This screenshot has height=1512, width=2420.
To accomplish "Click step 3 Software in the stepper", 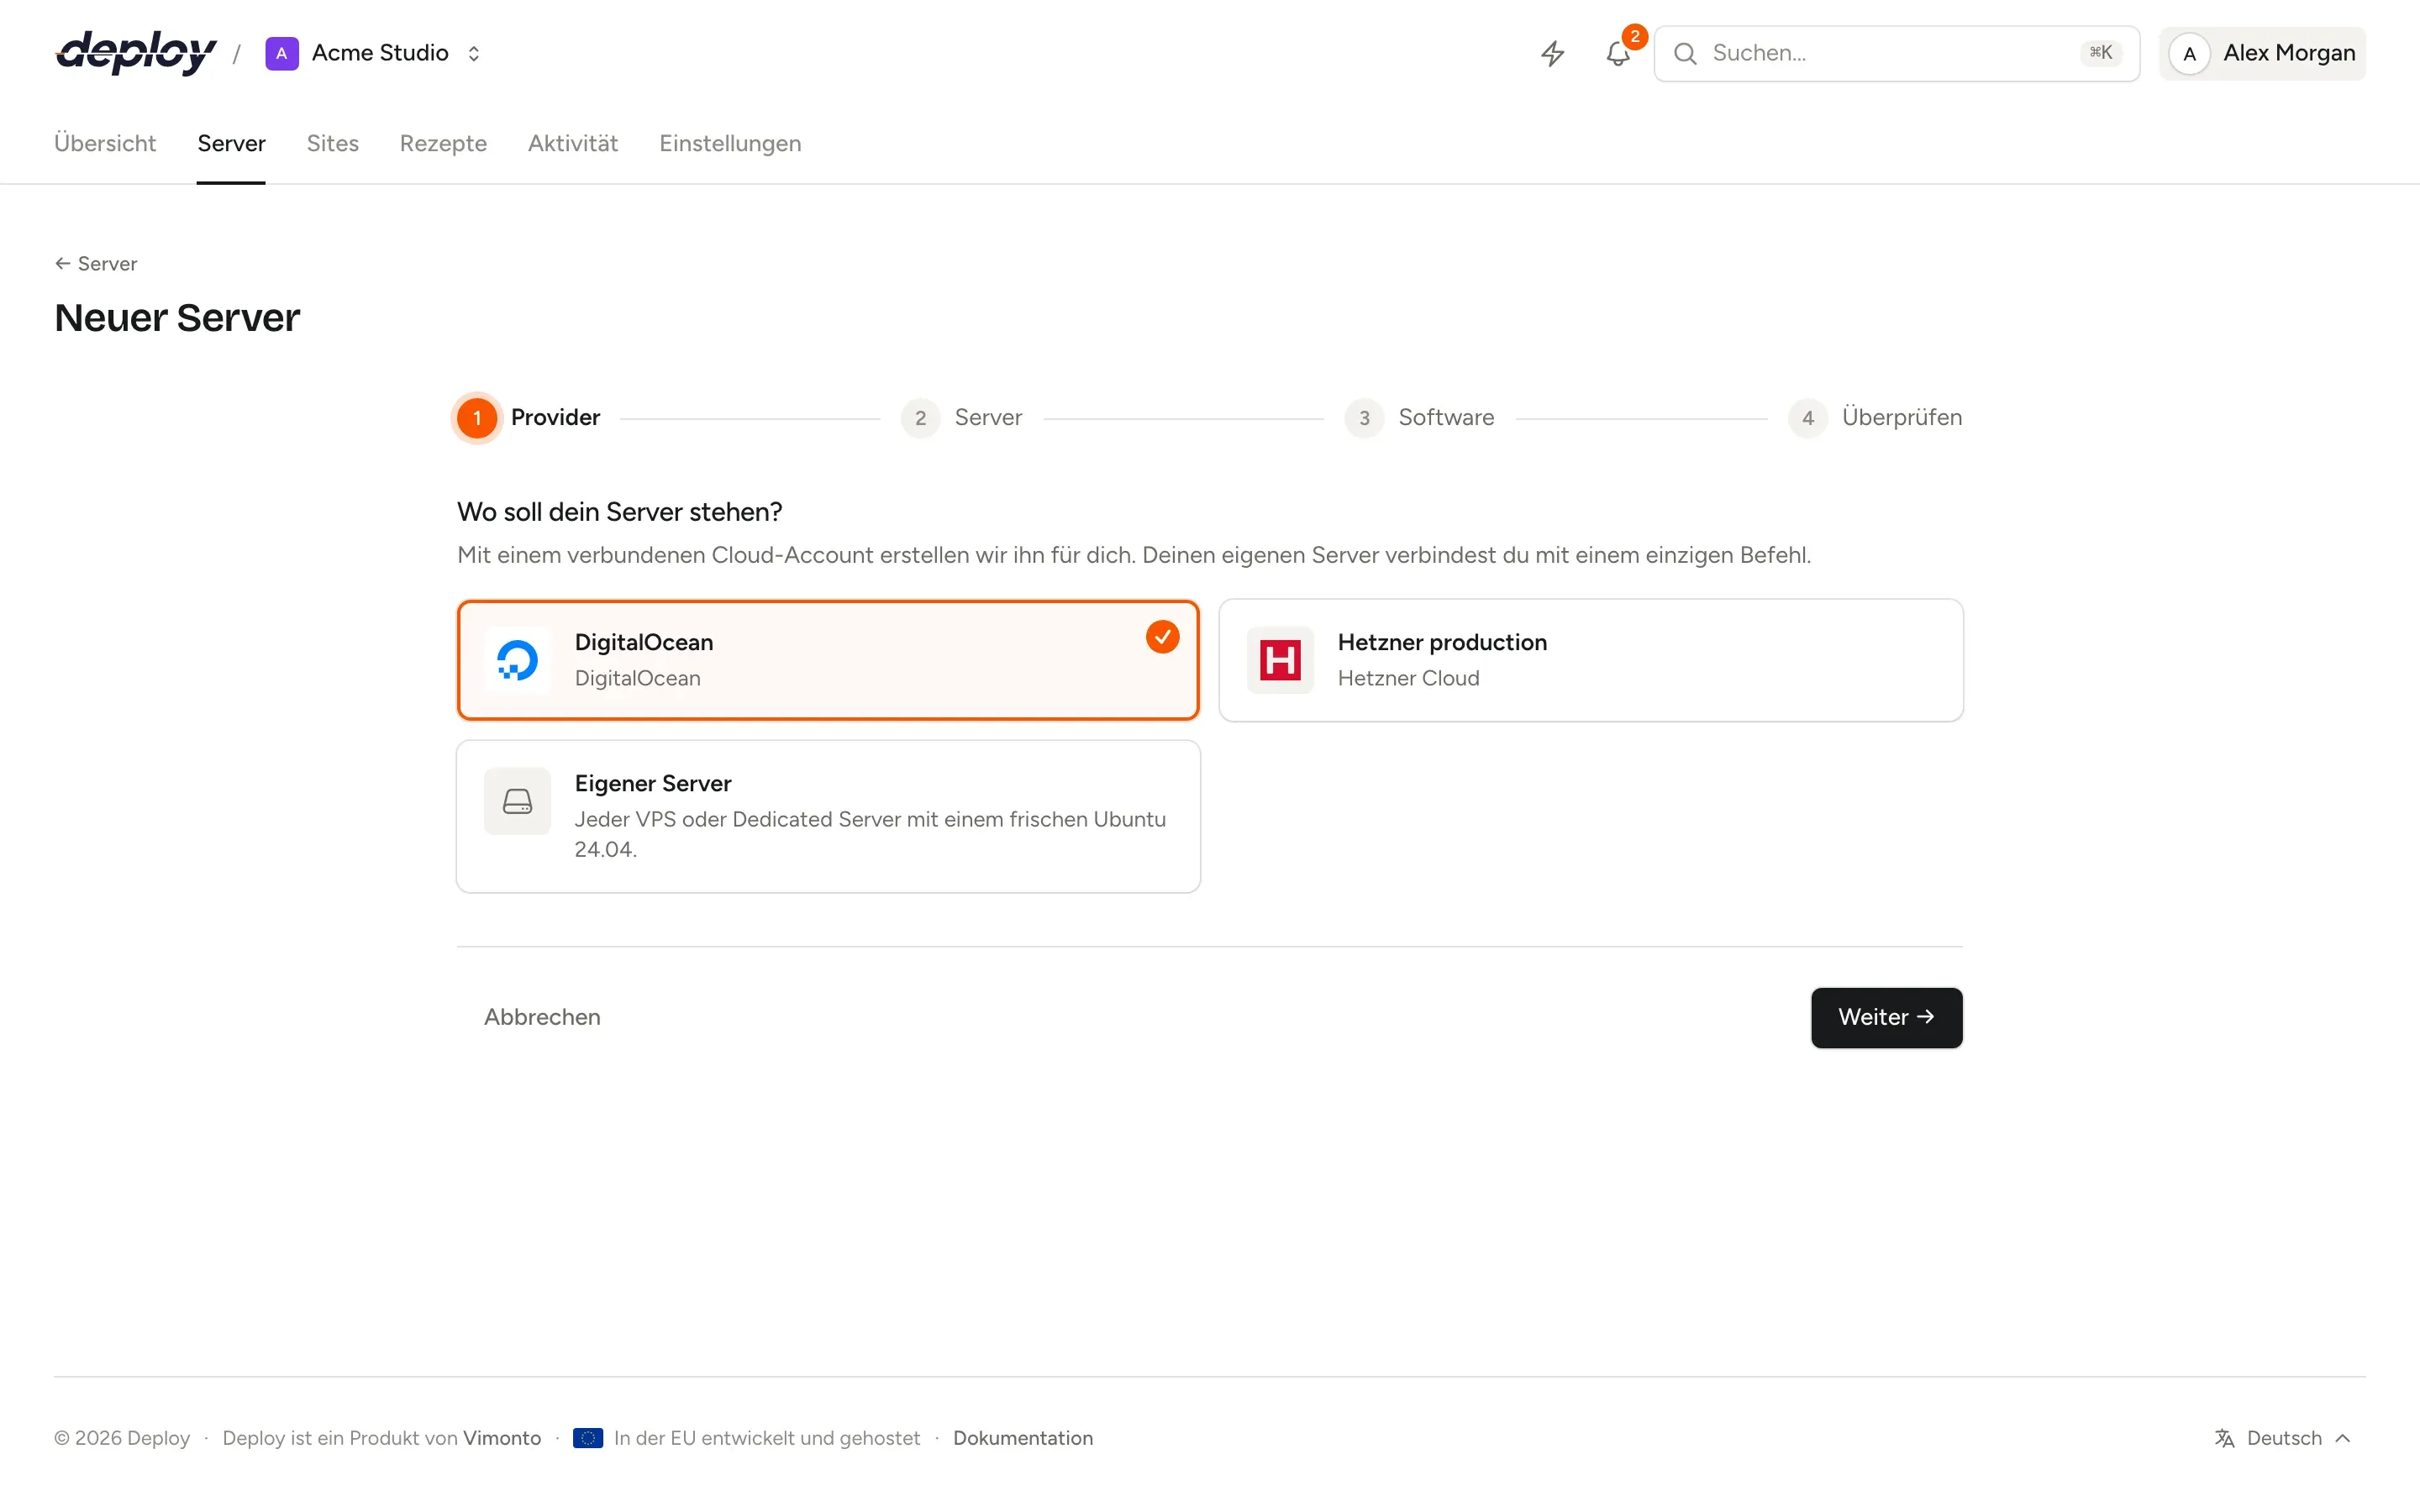I will coord(1419,417).
